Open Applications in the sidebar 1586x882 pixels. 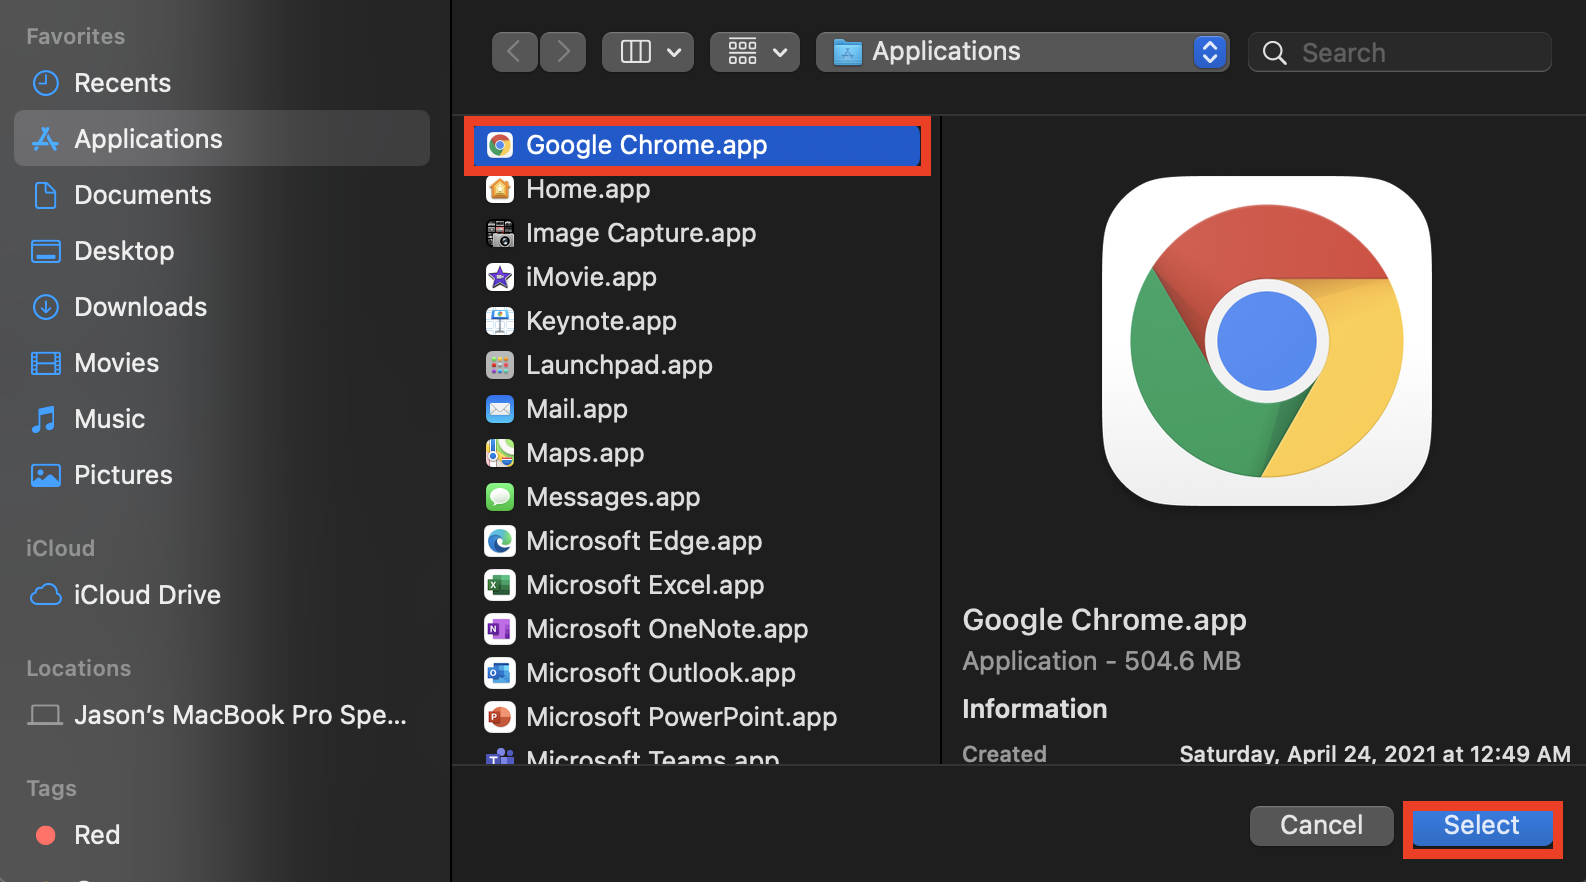pyautogui.click(x=222, y=138)
